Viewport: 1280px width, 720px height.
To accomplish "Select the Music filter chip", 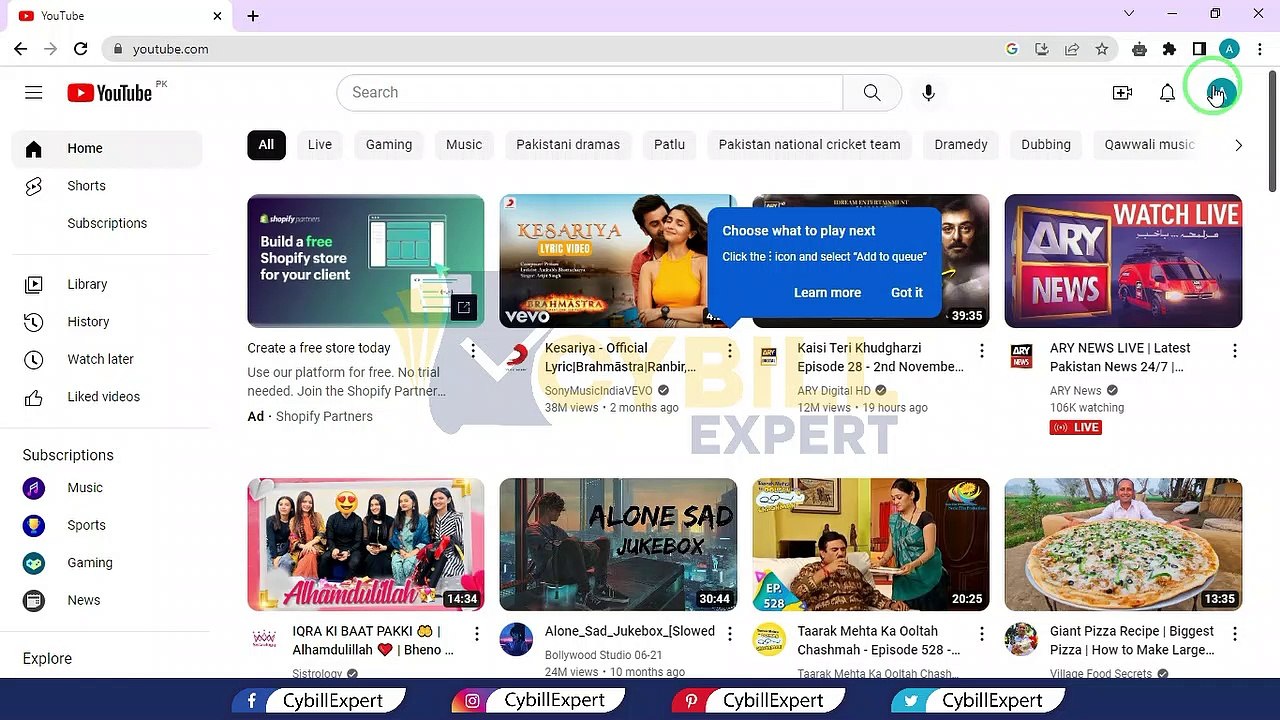I will click(464, 145).
